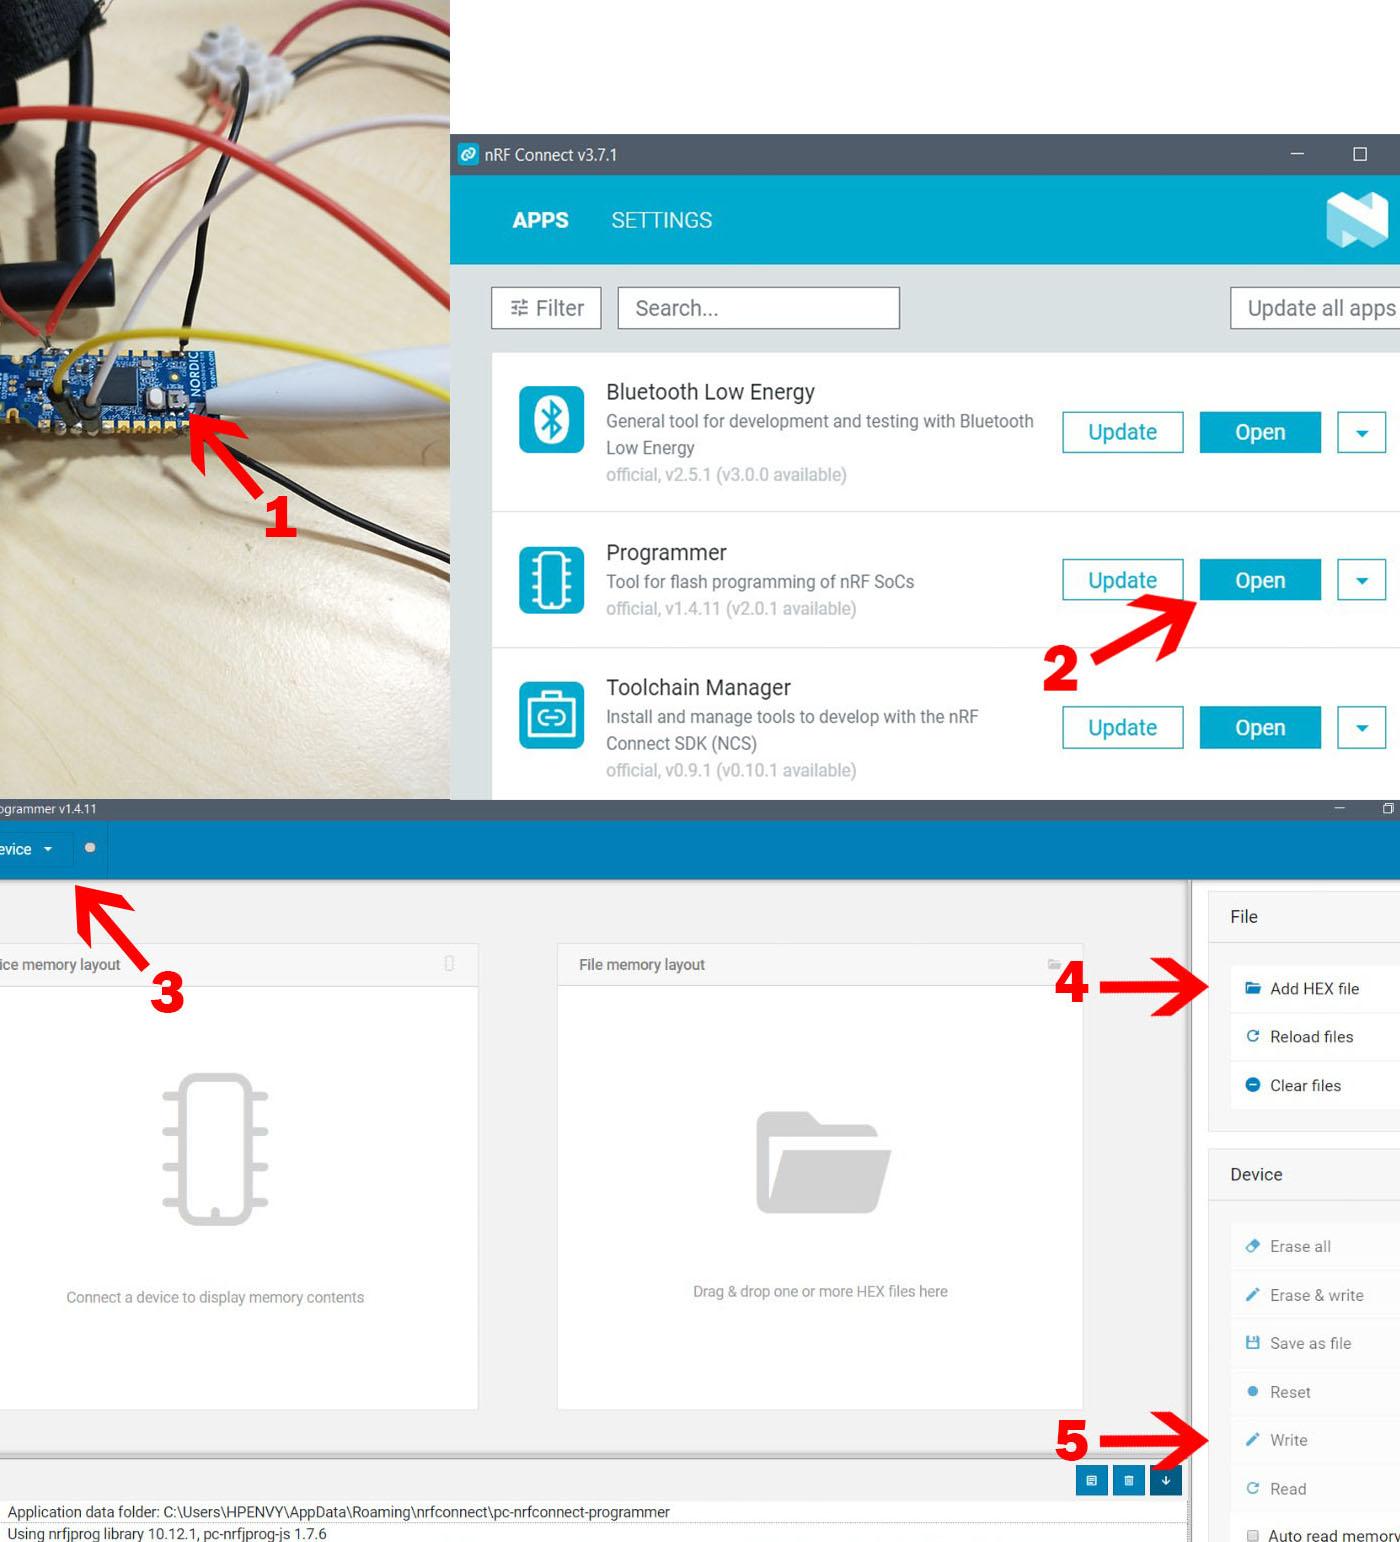Maximize the nRF Connect window

click(1360, 154)
